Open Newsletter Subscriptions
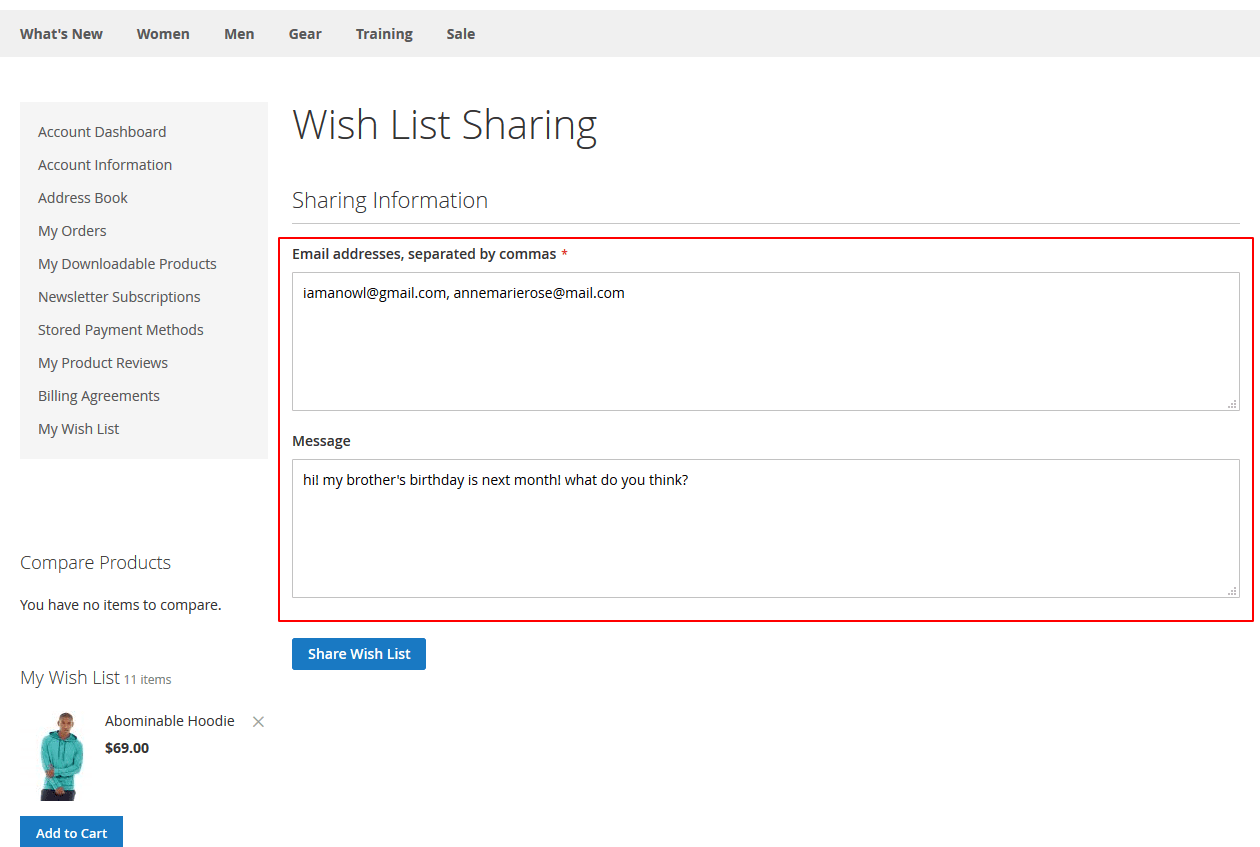The image size is (1260, 847). 119,296
